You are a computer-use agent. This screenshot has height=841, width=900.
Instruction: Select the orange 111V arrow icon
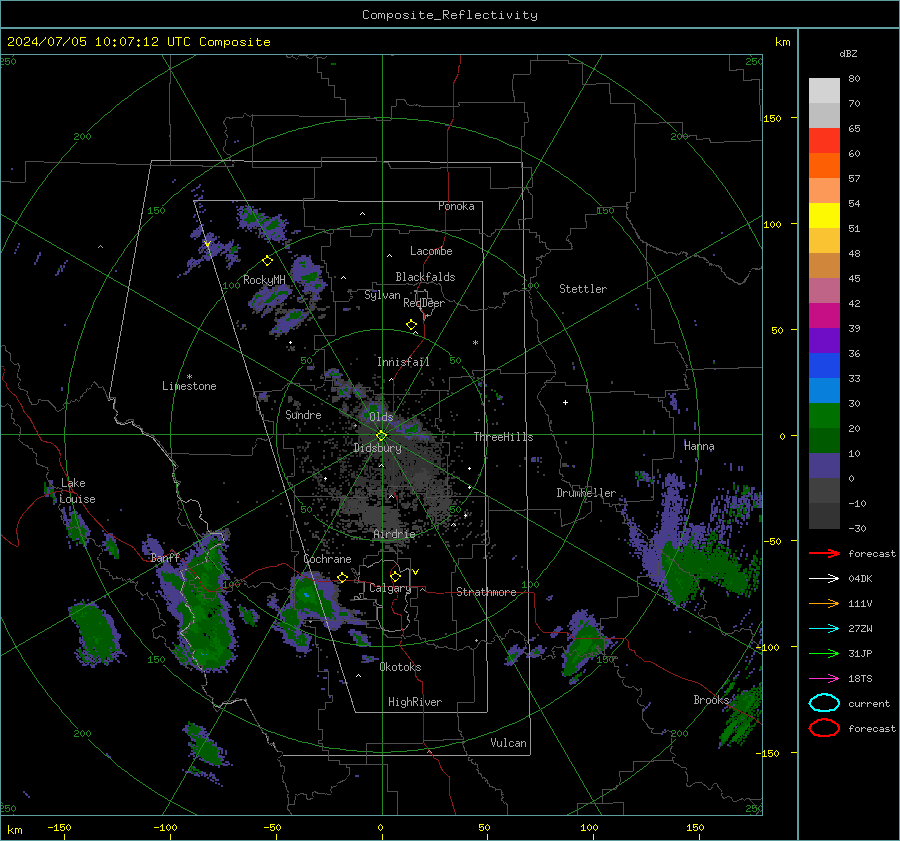coord(824,603)
